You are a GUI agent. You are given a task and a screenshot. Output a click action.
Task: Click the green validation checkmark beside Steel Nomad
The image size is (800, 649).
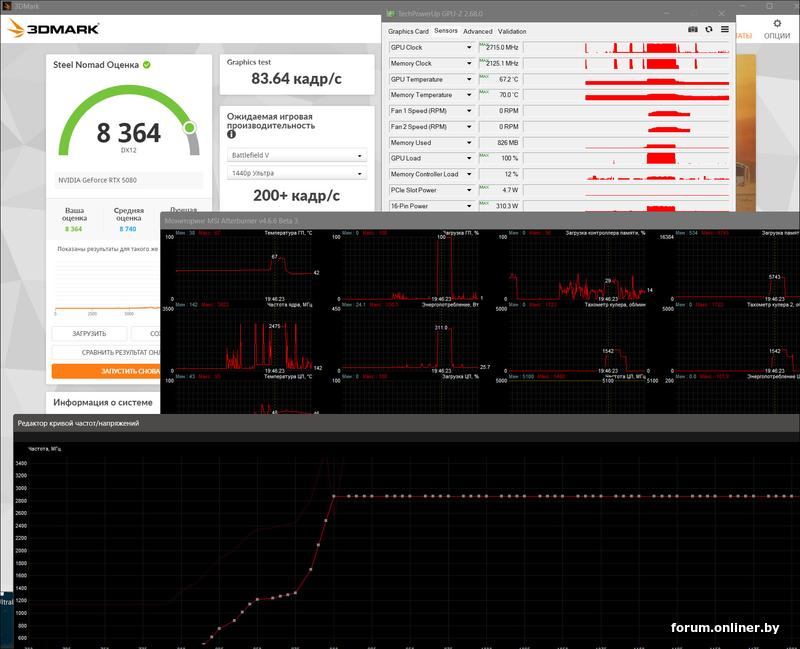coord(147,65)
